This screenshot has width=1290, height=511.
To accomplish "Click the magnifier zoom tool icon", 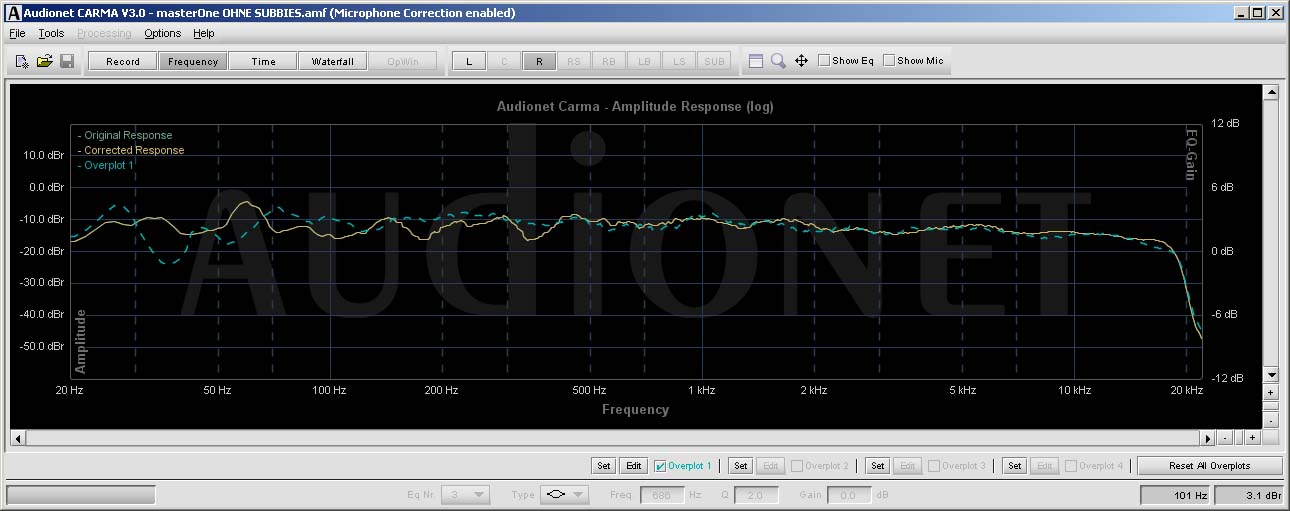I will pyautogui.click(x=778, y=61).
